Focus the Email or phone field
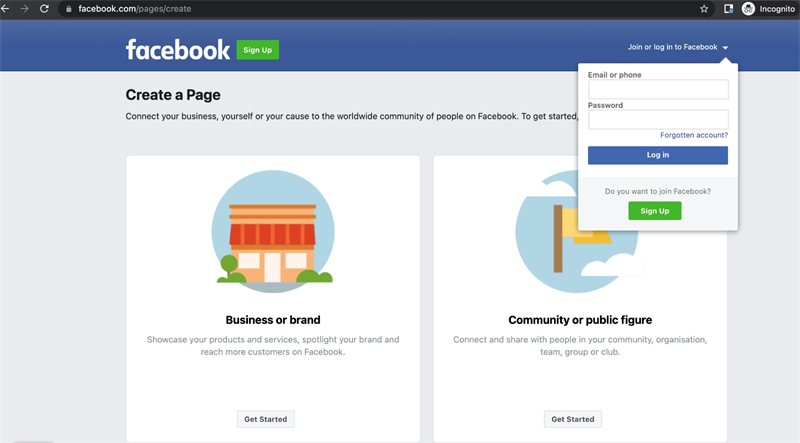The image size is (800, 443). coord(658,89)
